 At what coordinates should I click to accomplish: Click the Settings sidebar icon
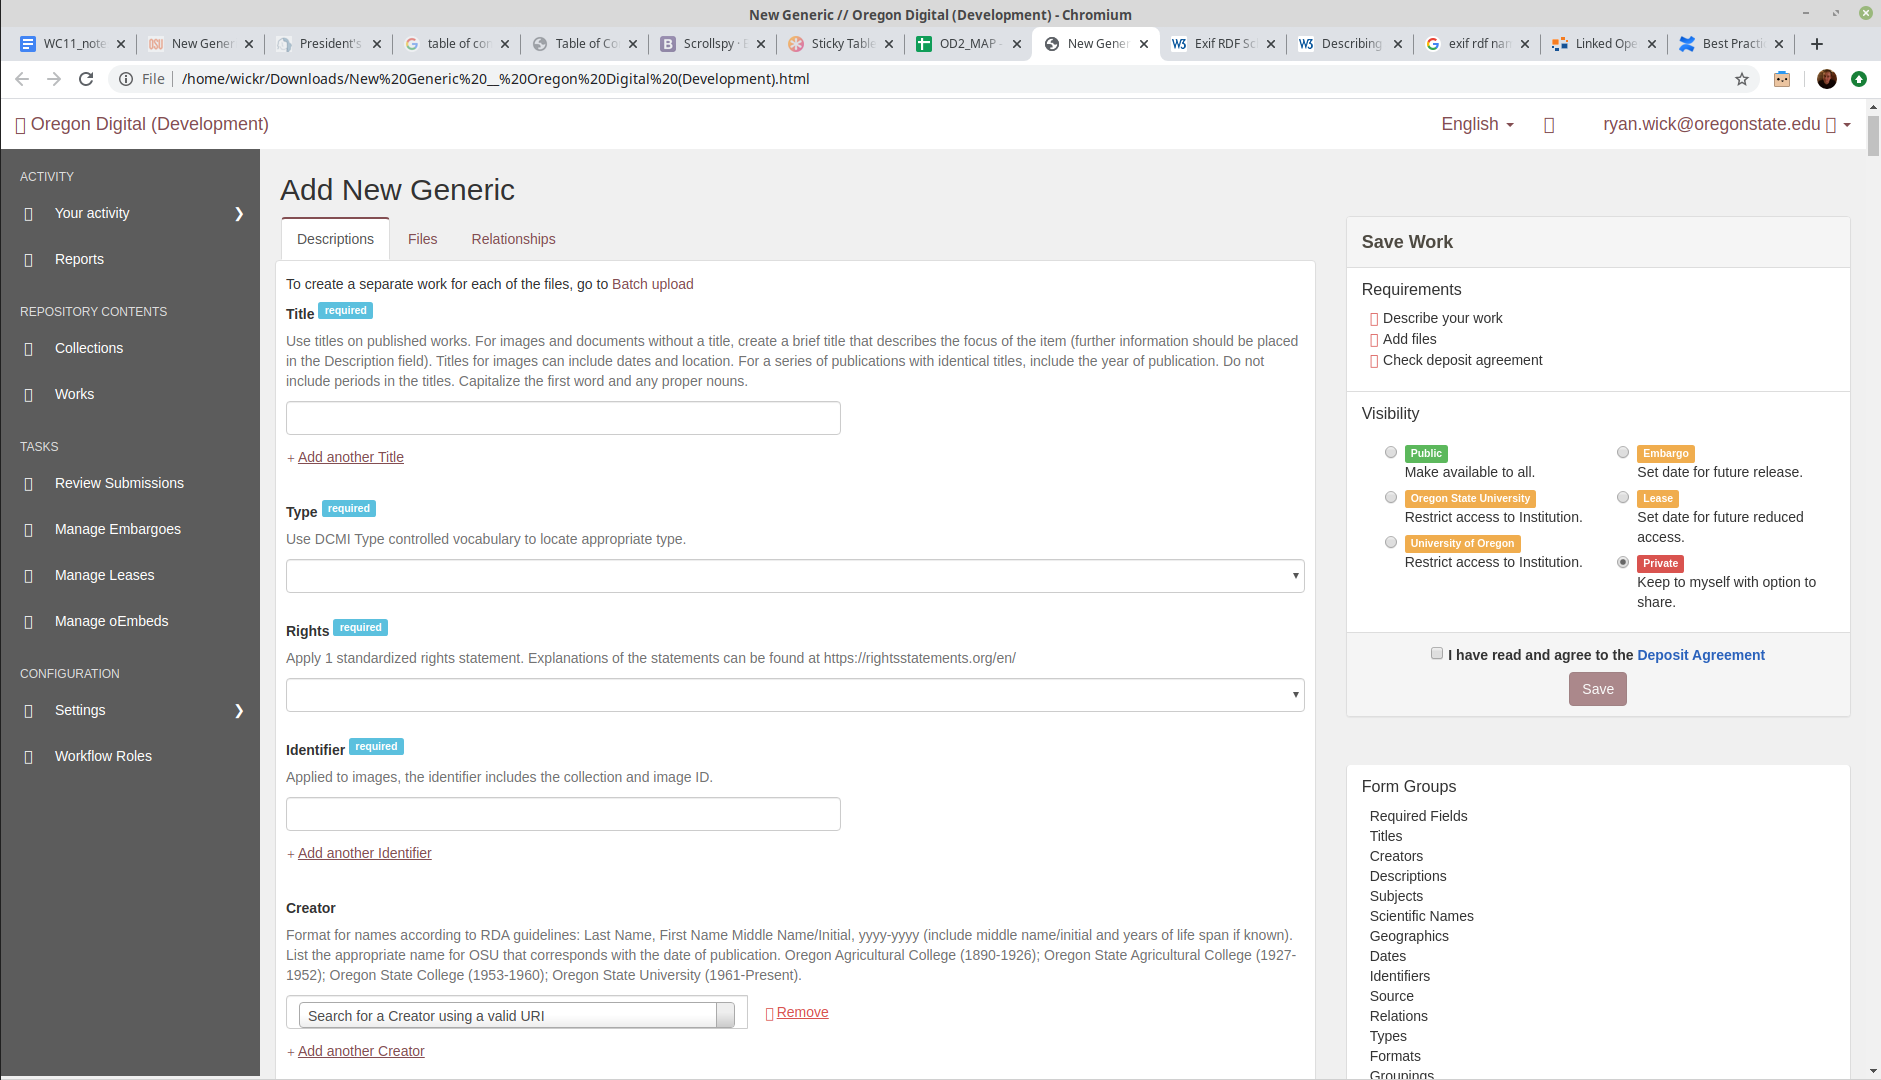(29, 711)
